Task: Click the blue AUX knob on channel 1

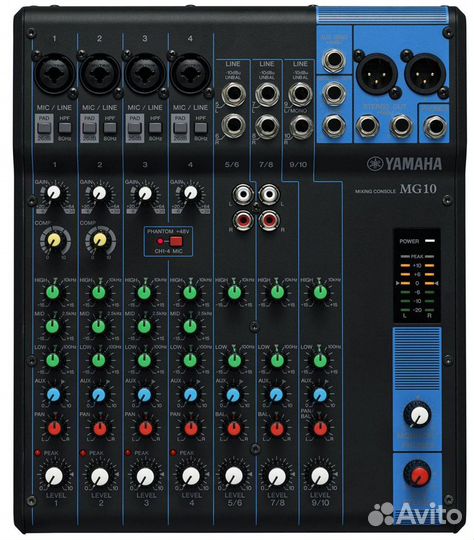Action: click(x=53, y=394)
